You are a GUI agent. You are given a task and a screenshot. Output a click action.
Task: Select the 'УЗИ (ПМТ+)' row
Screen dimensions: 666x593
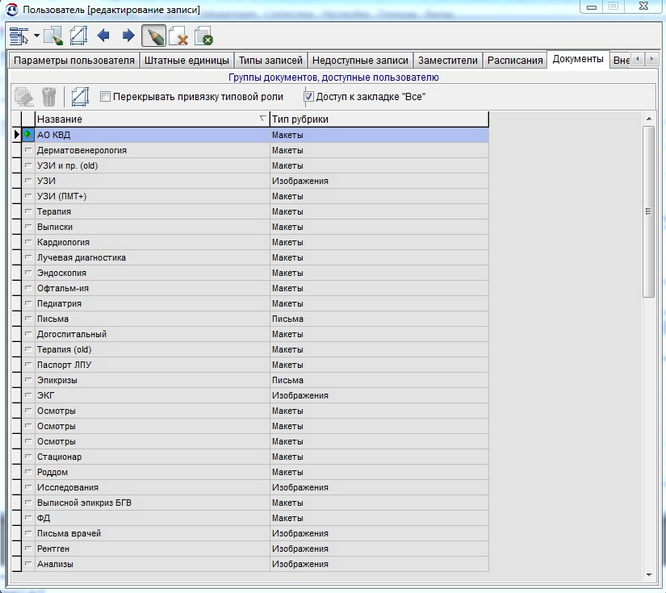coord(255,196)
